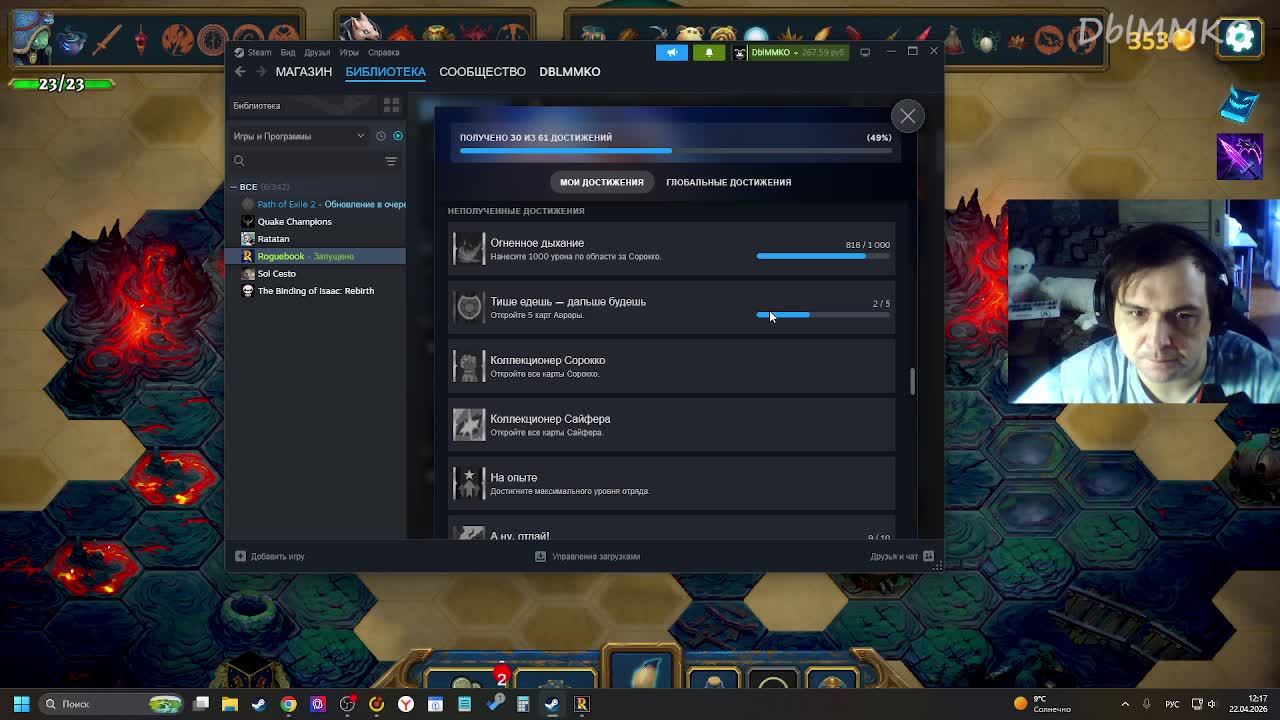The image size is (1280, 720).
Task: Go to БИБЛИОТЕКА tab
Action: 386,71
